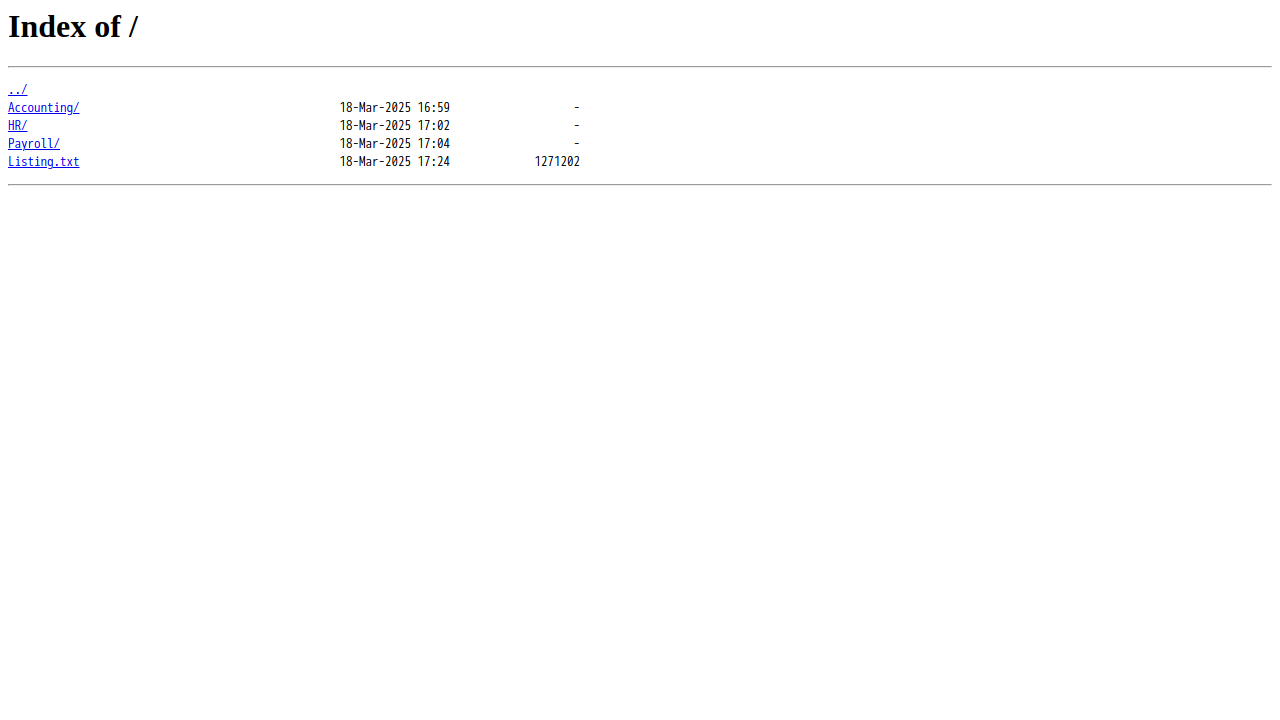Open the Listing.txt file link

[x=43, y=162]
